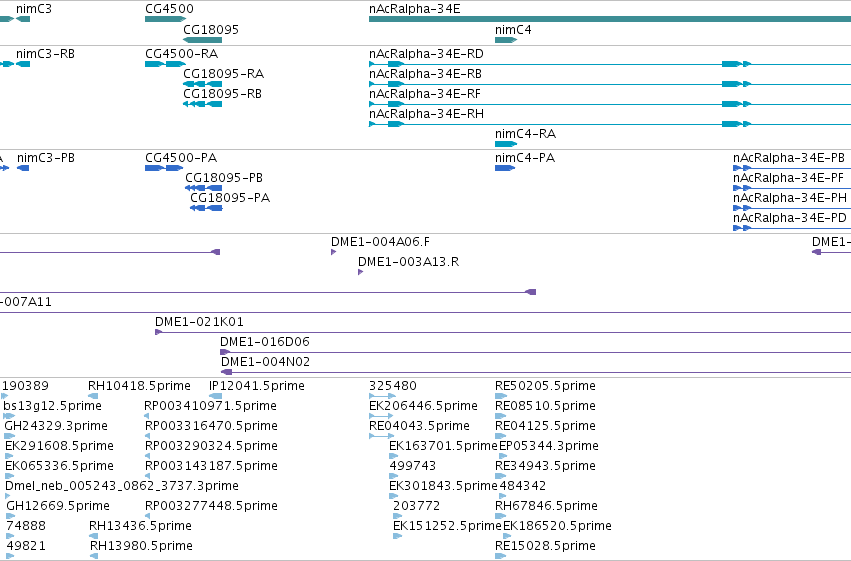This screenshot has height=561, width=851.
Task: Select the nAcRalpha-34E-PD protein label
Action: pyautogui.click(x=790, y=218)
